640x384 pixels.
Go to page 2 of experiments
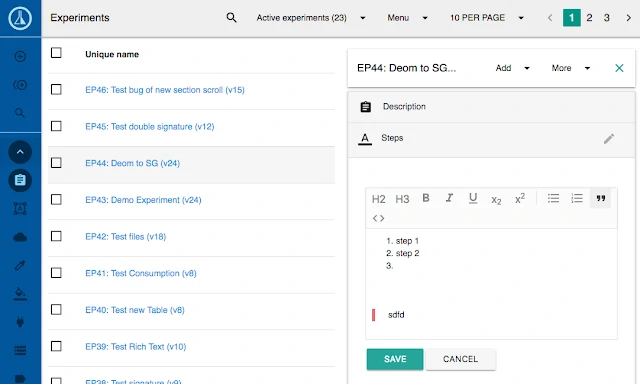click(589, 18)
